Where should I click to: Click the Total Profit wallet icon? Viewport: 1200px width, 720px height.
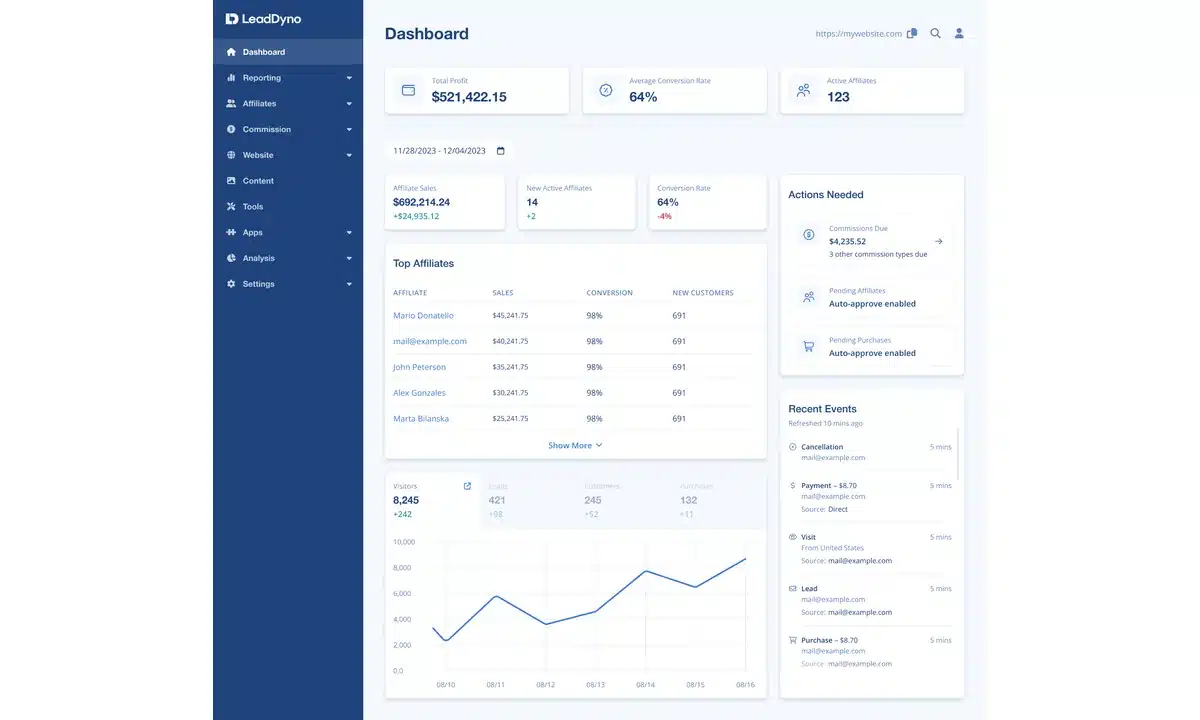(408, 90)
